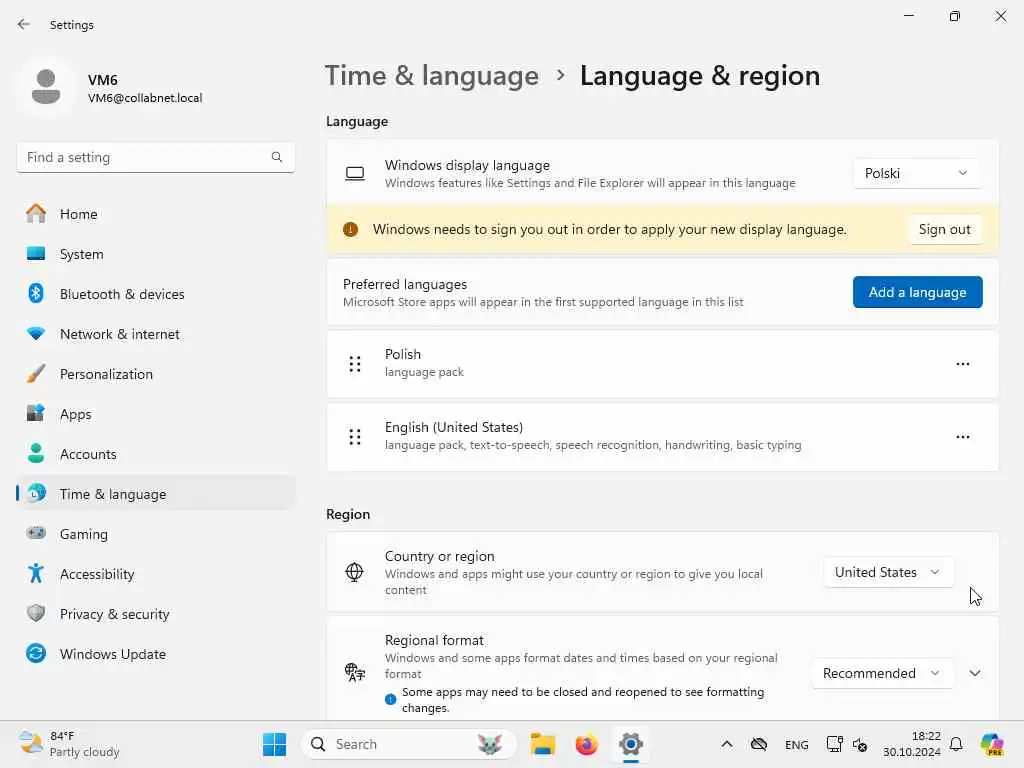
Task: Click the Windows Update sync icon
Action: 36,653
